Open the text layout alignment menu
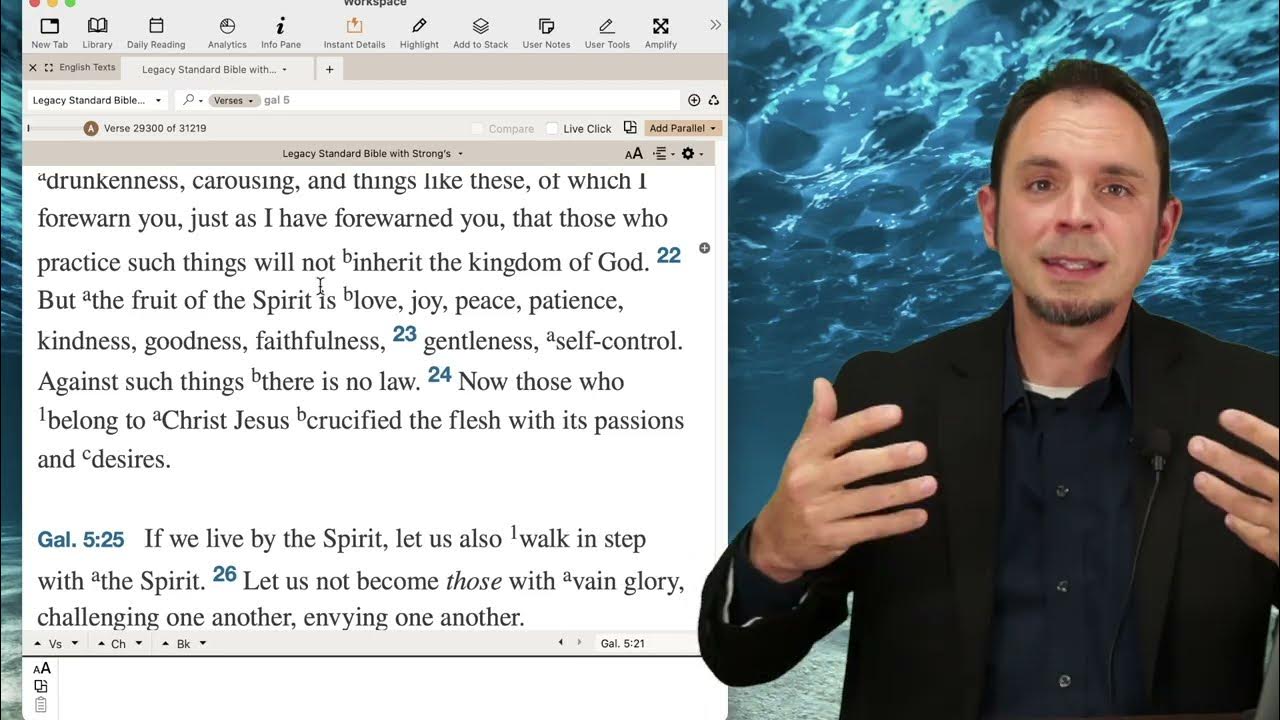Image resolution: width=1280 pixels, height=720 pixels. 662,154
